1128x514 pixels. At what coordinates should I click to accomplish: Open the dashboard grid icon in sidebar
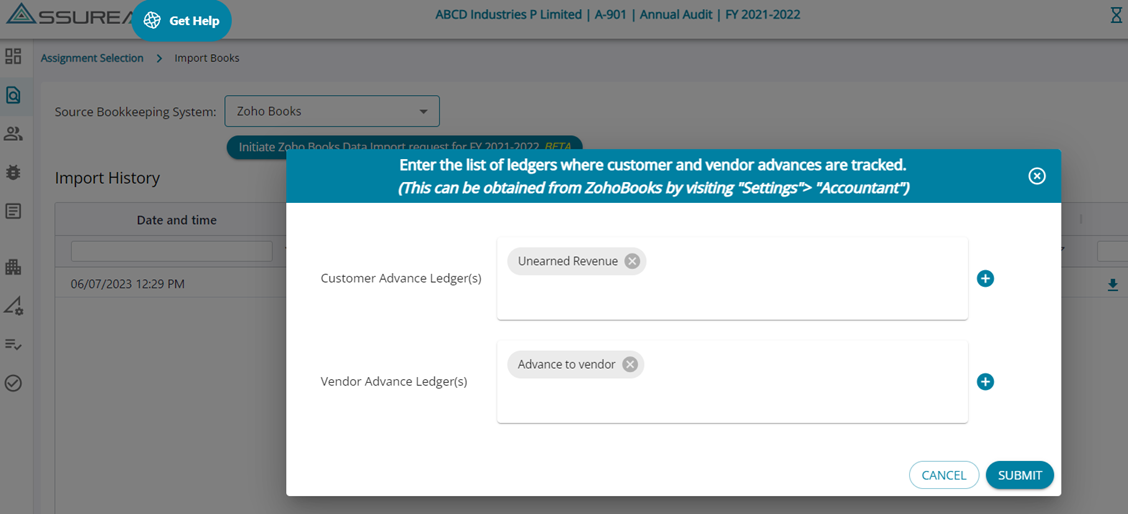pyautogui.click(x=13, y=57)
